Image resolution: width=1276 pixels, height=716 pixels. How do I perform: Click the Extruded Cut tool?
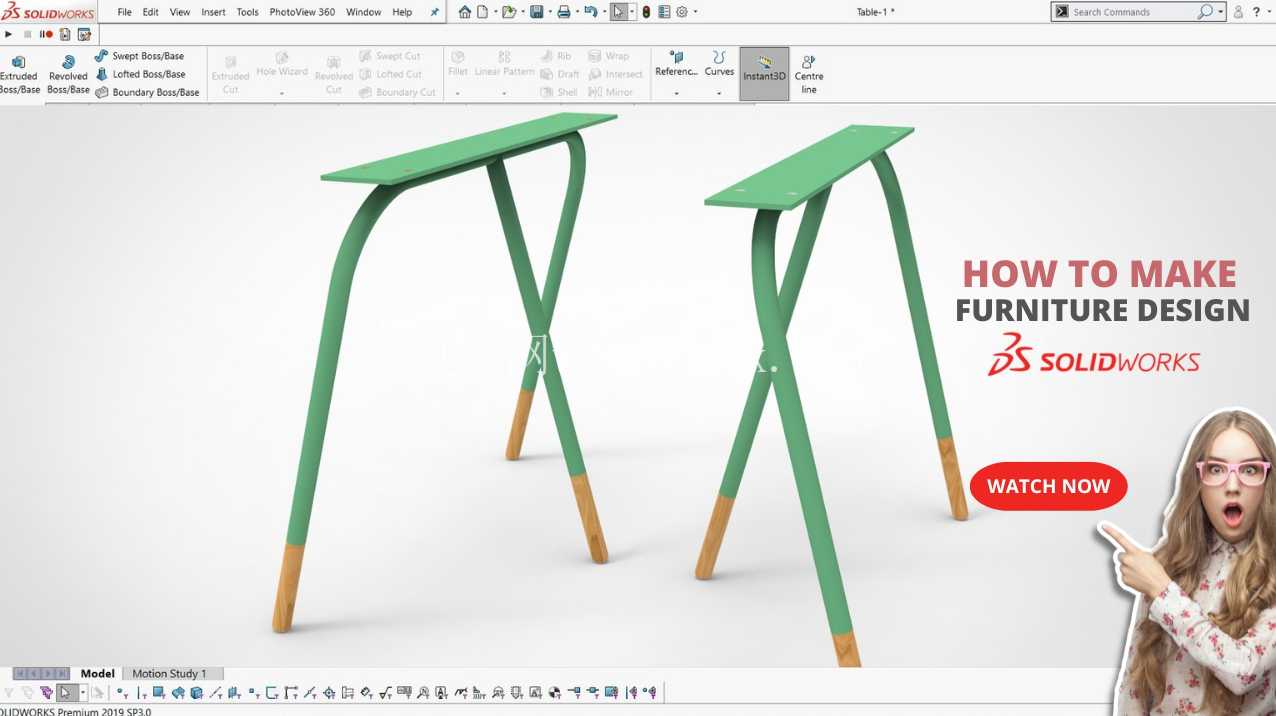coord(231,75)
